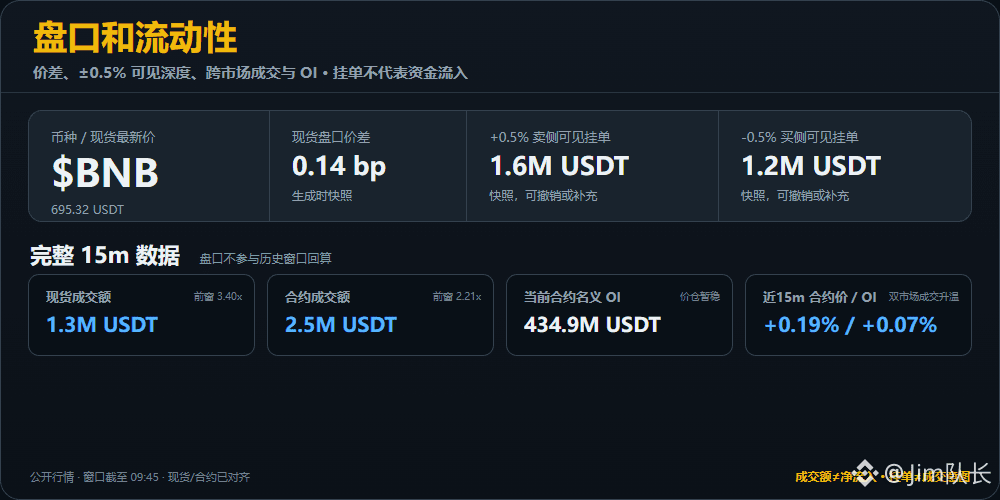1000x500 pixels.
Task: Click the 当前合约名义 OI label
Action: pyautogui.click(x=572, y=297)
